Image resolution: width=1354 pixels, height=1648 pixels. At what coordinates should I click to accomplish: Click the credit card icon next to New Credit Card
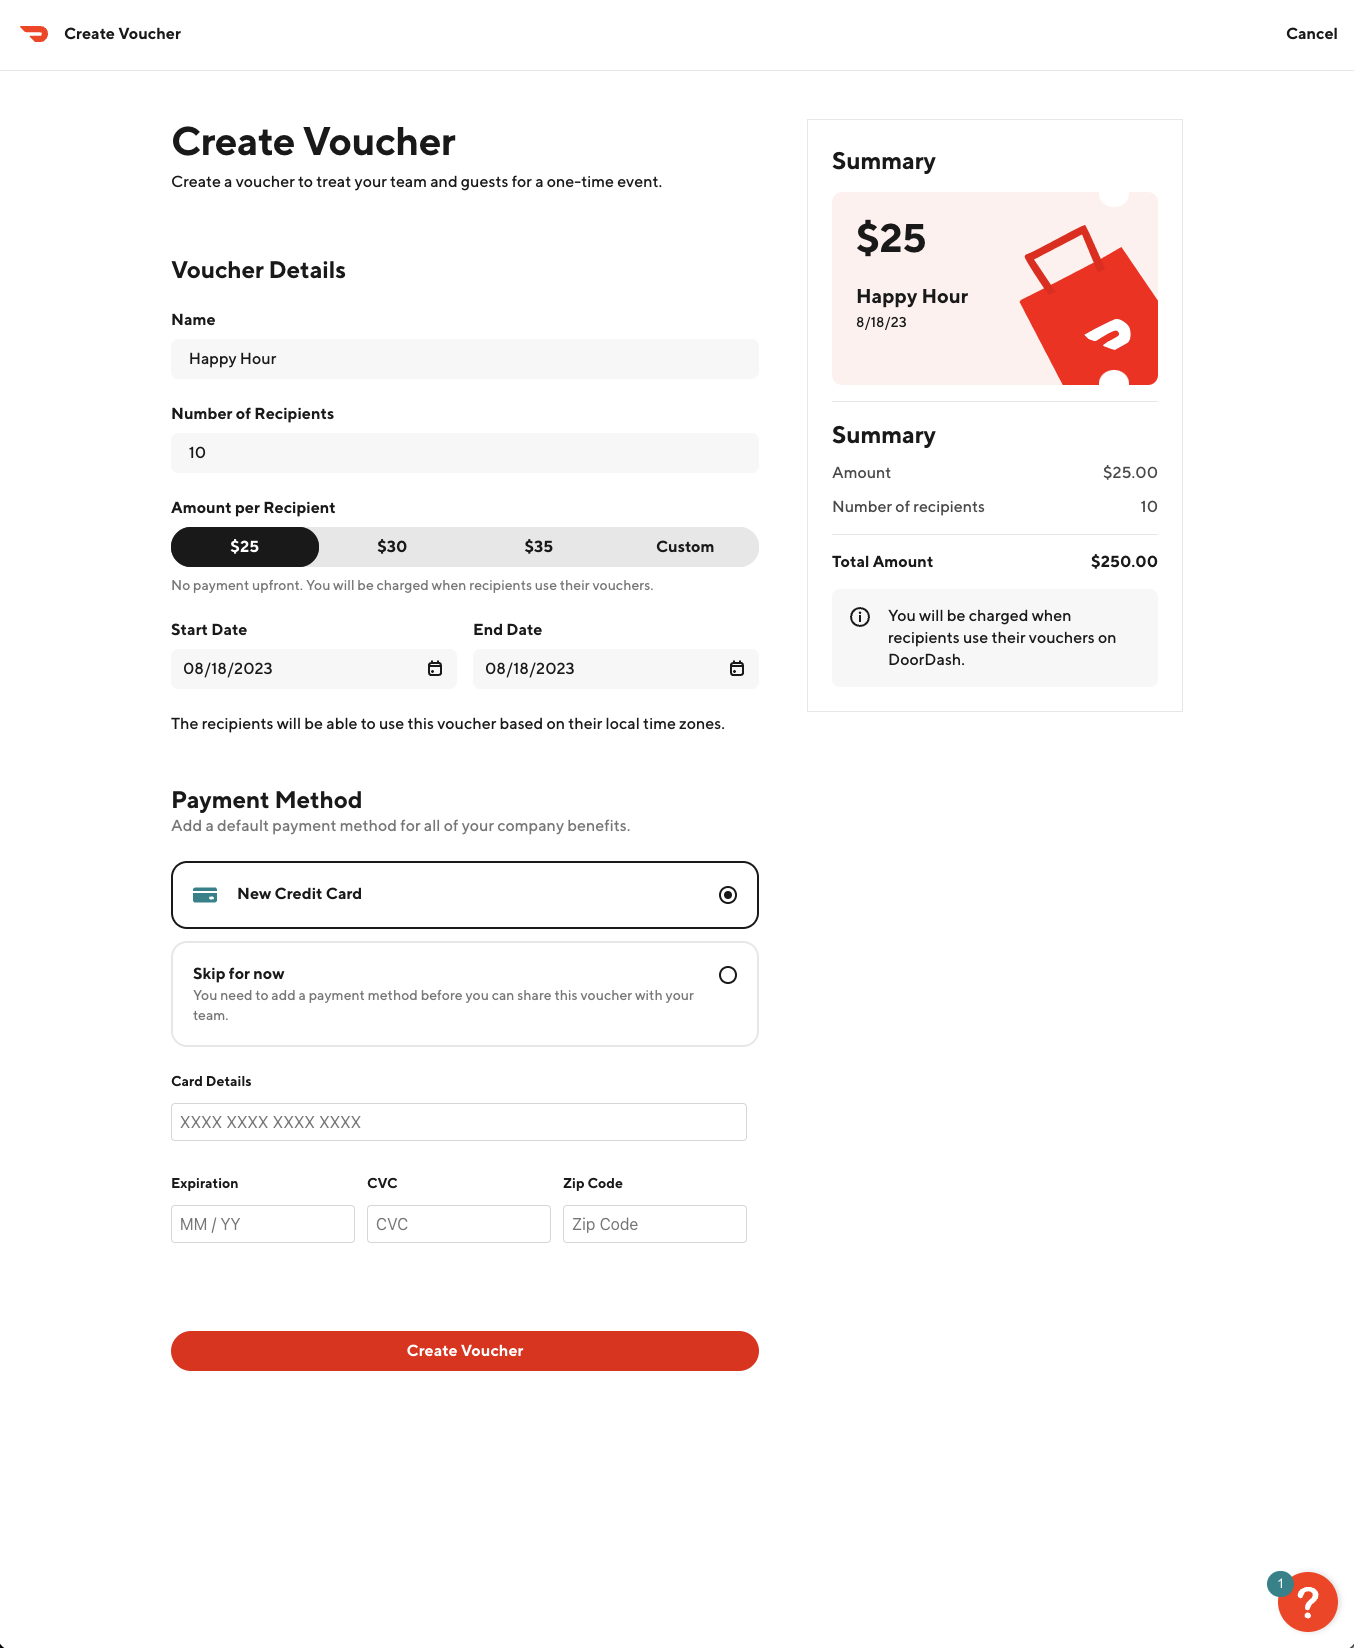[x=205, y=894]
